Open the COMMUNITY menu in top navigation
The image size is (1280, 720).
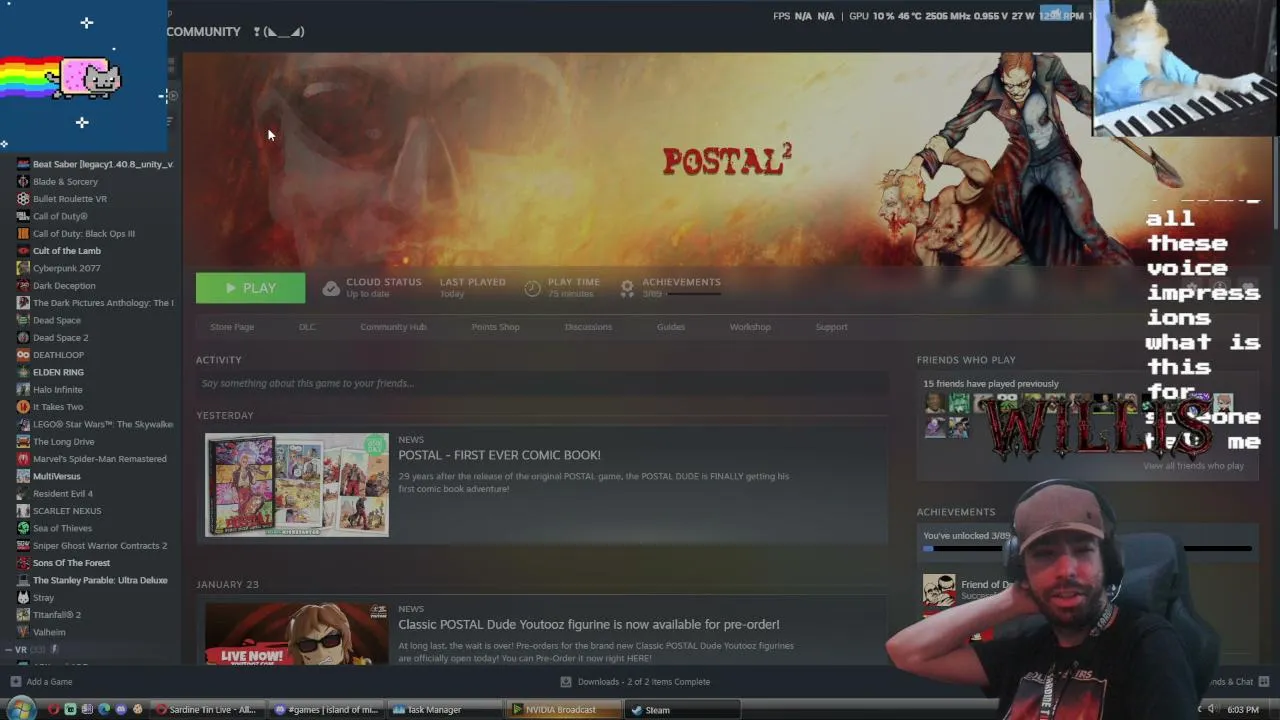coord(204,32)
